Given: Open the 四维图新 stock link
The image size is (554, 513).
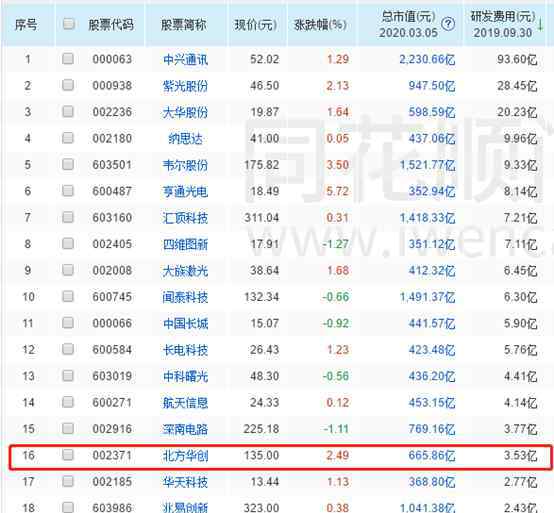Looking at the screenshot, I should coord(185,244).
